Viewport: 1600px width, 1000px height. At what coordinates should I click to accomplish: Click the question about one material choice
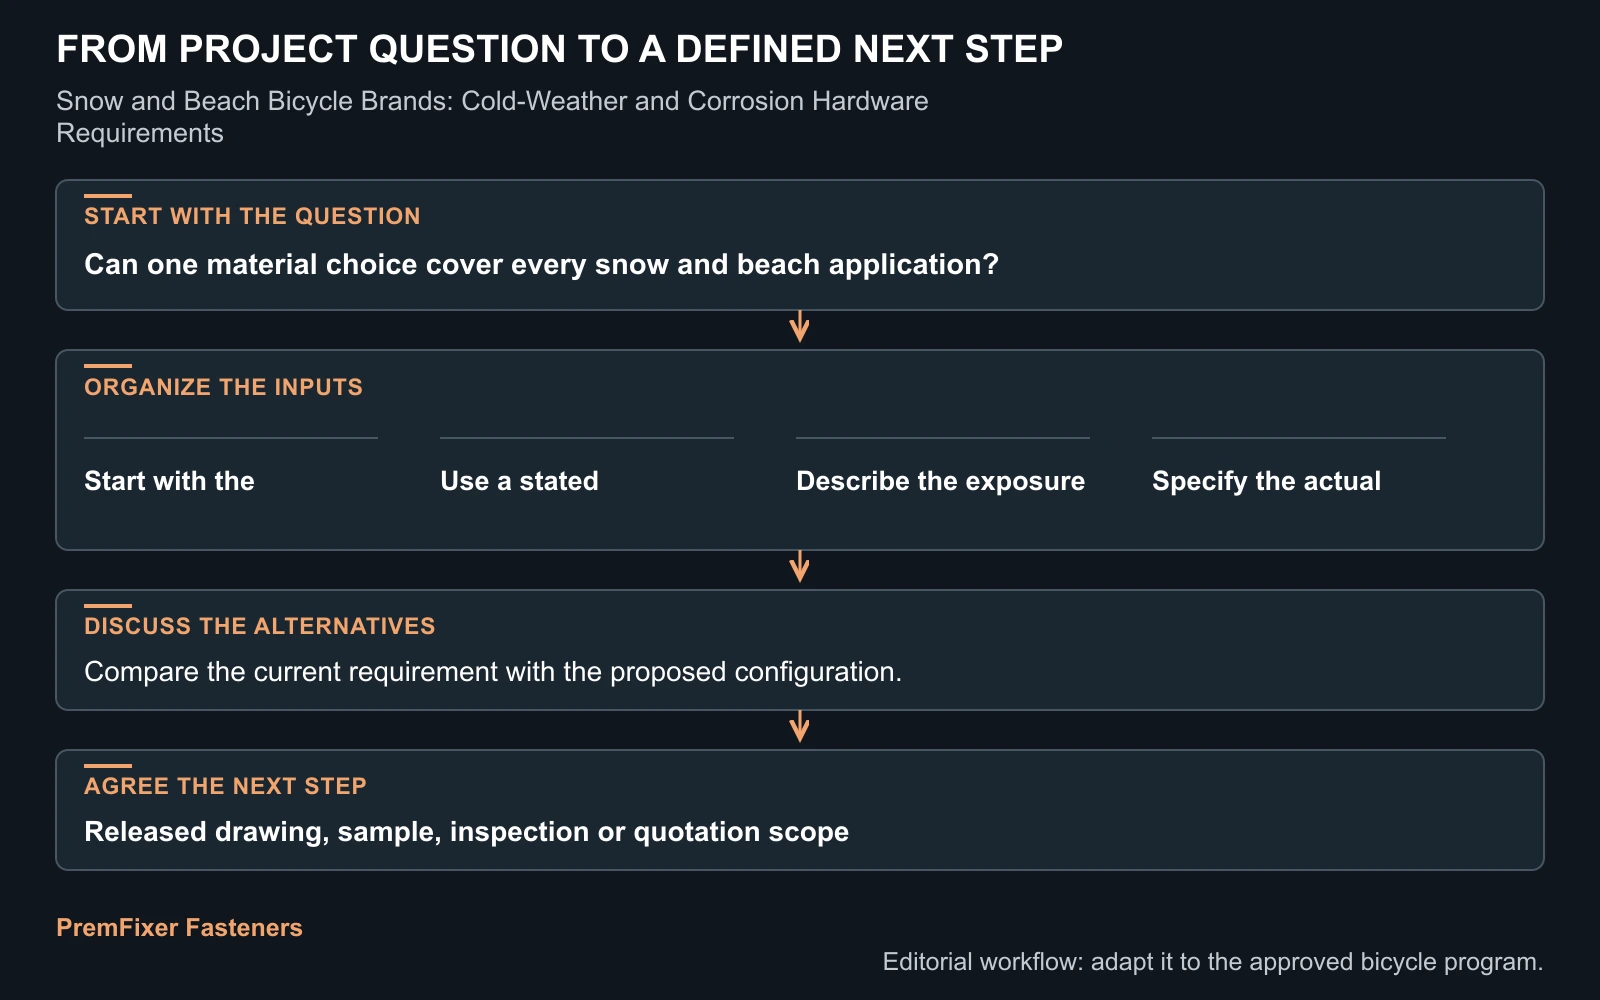541,264
